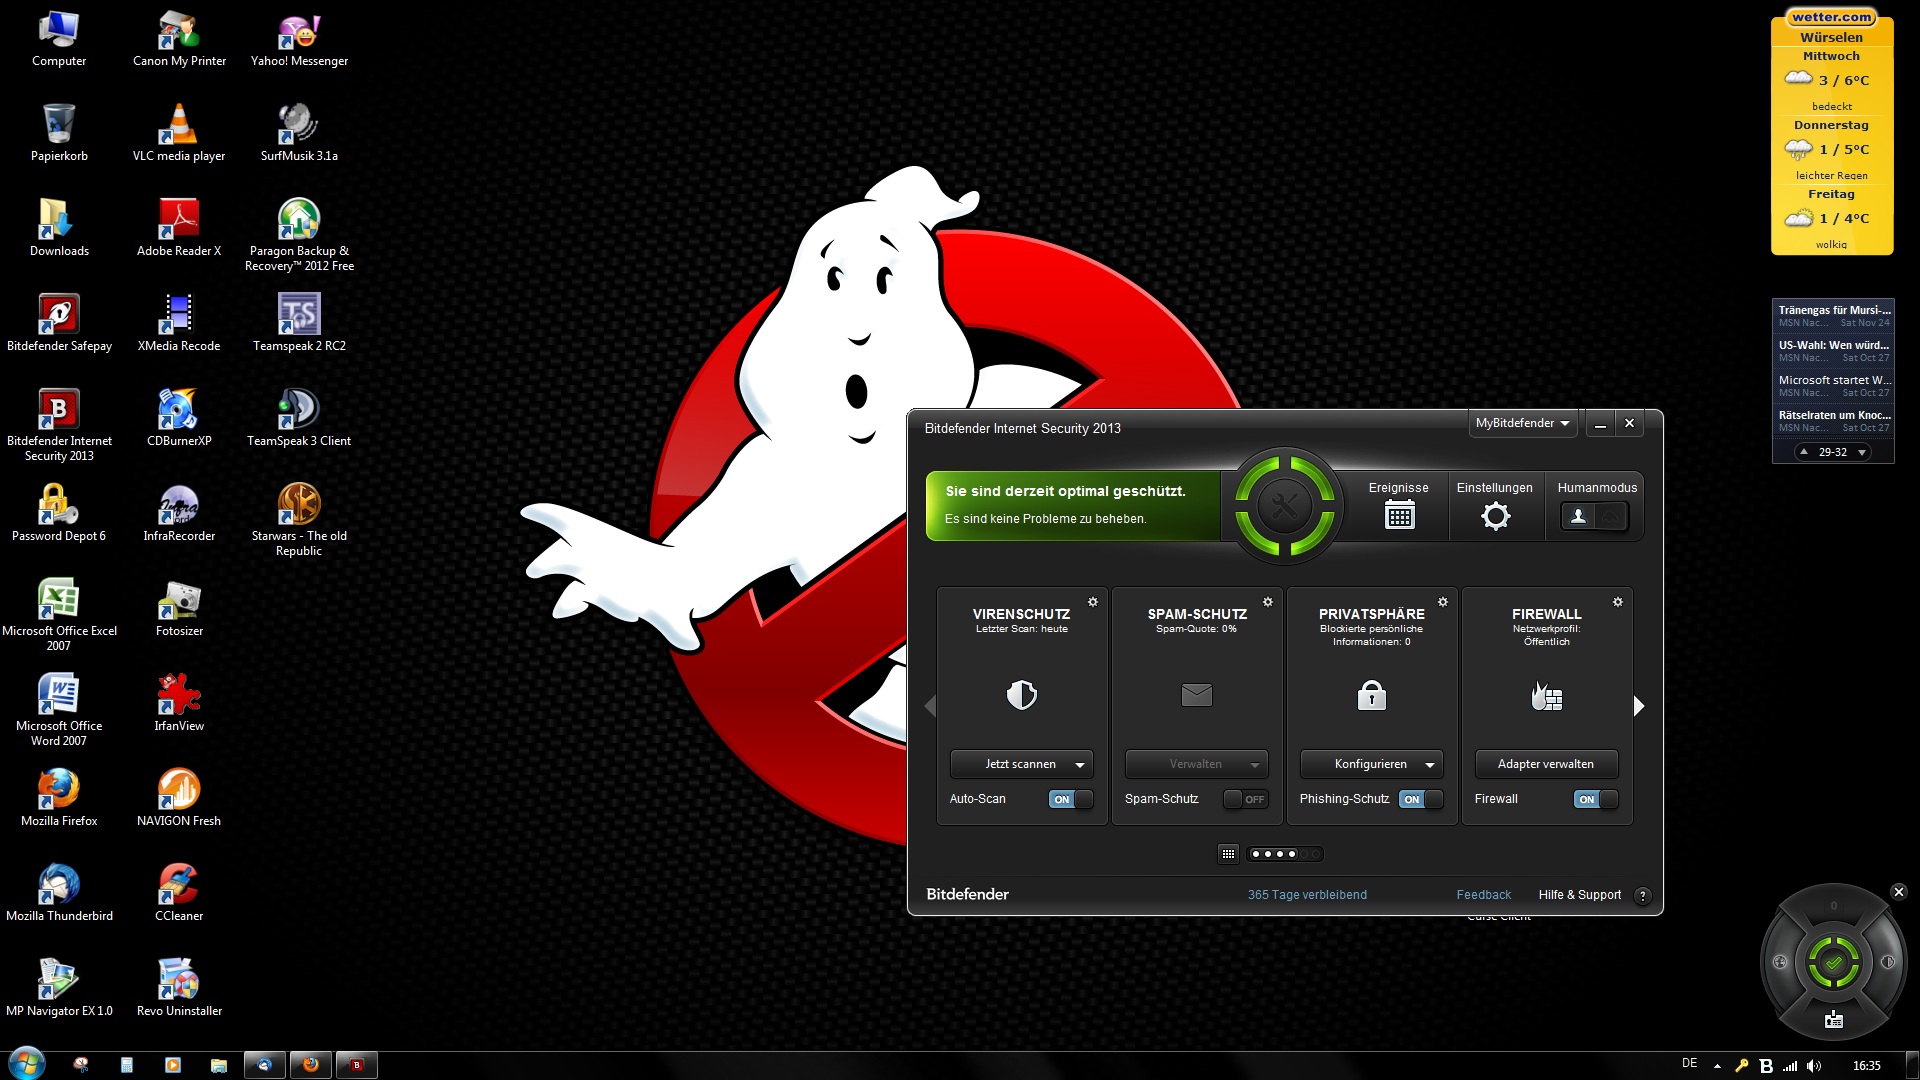Click the Virenschutz shield icon
This screenshot has width=1920, height=1080.
(1021, 695)
